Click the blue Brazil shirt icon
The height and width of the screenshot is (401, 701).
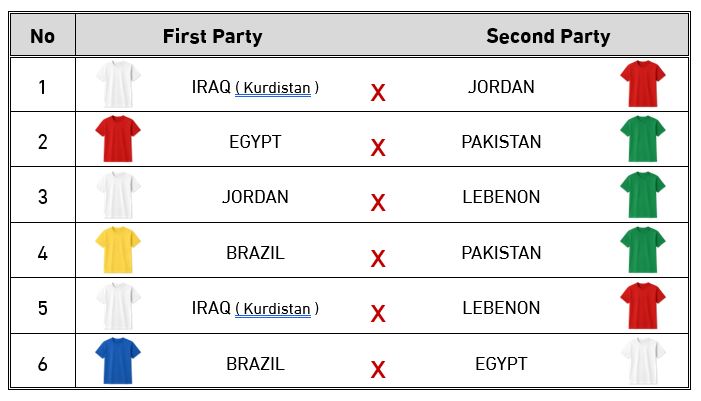point(118,361)
